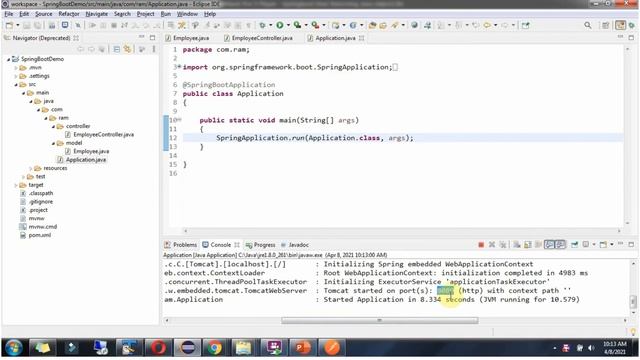Open the web browser globe icon
The height and width of the screenshot is (360, 640).
click(x=414, y=25)
